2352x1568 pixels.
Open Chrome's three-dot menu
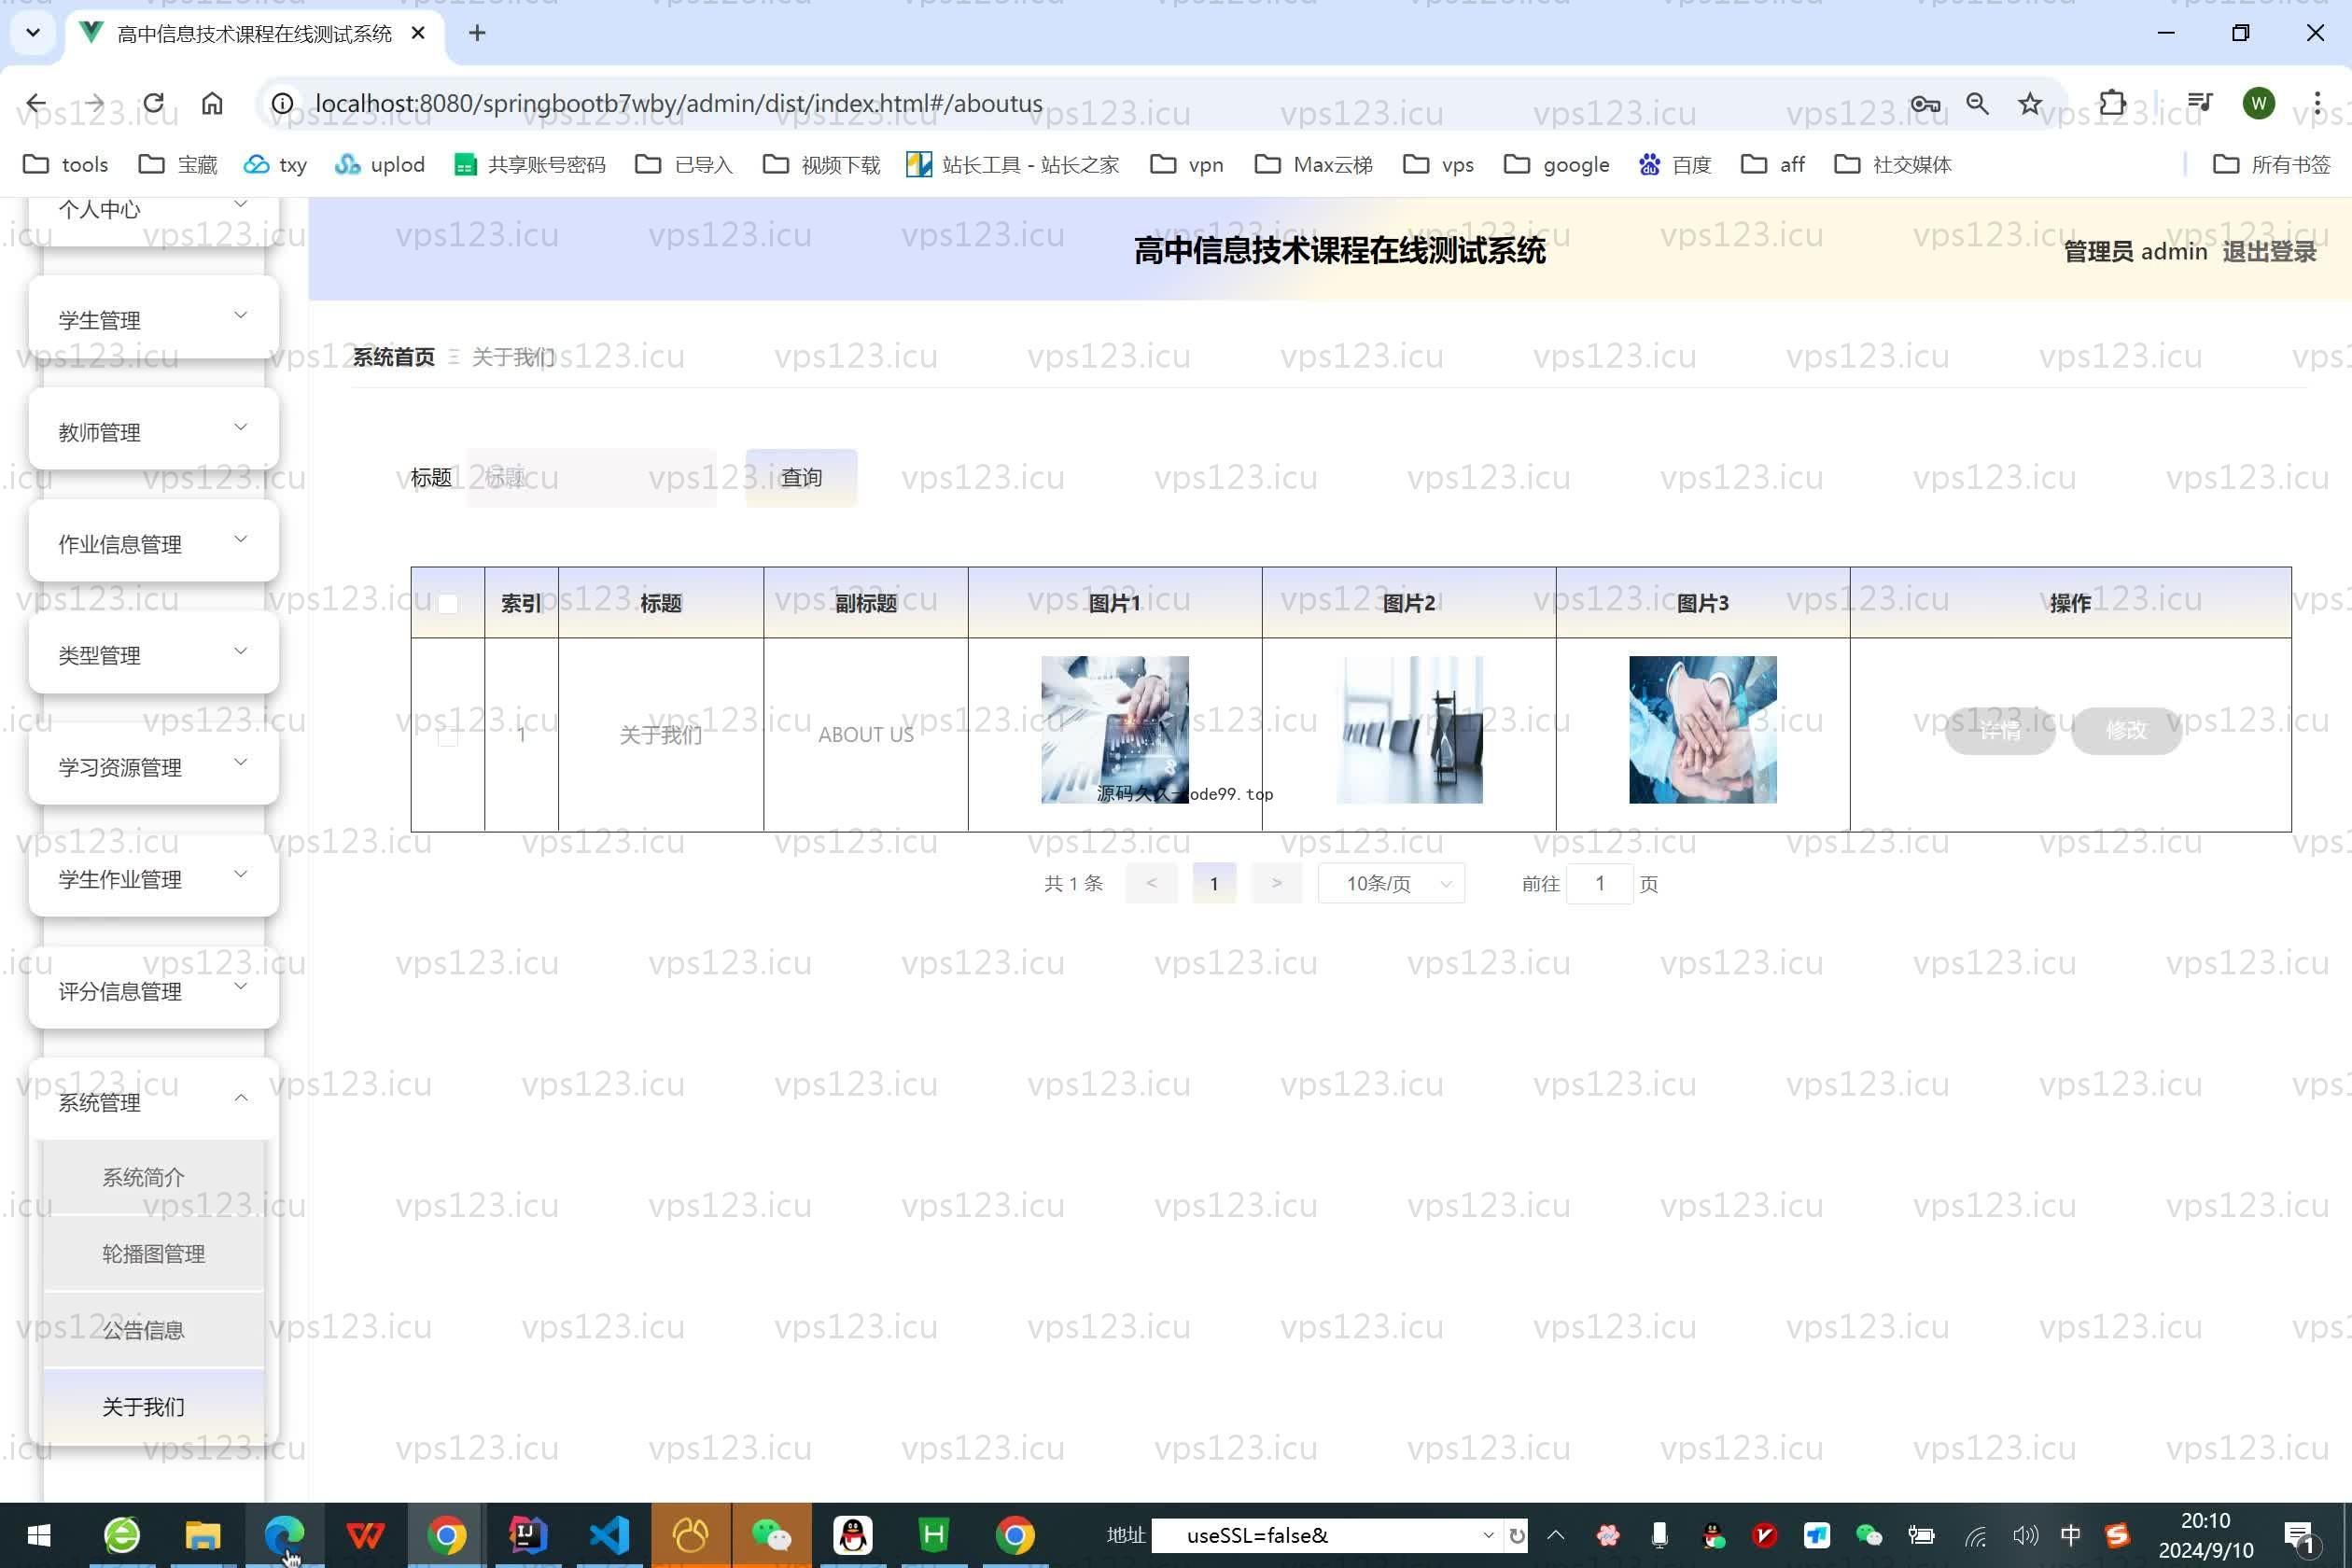(x=2317, y=103)
